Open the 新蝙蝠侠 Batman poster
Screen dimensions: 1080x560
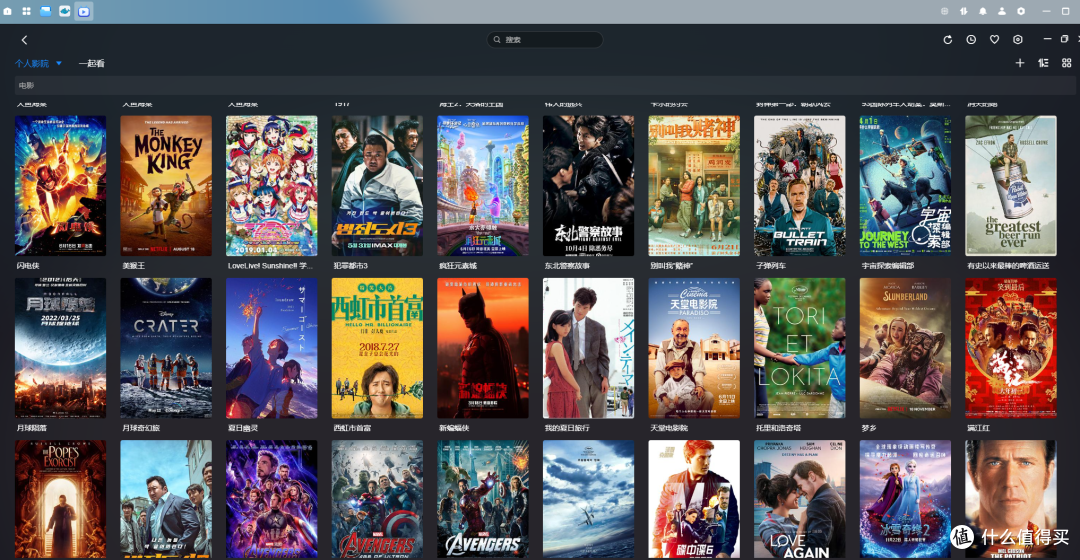click(x=483, y=348)
